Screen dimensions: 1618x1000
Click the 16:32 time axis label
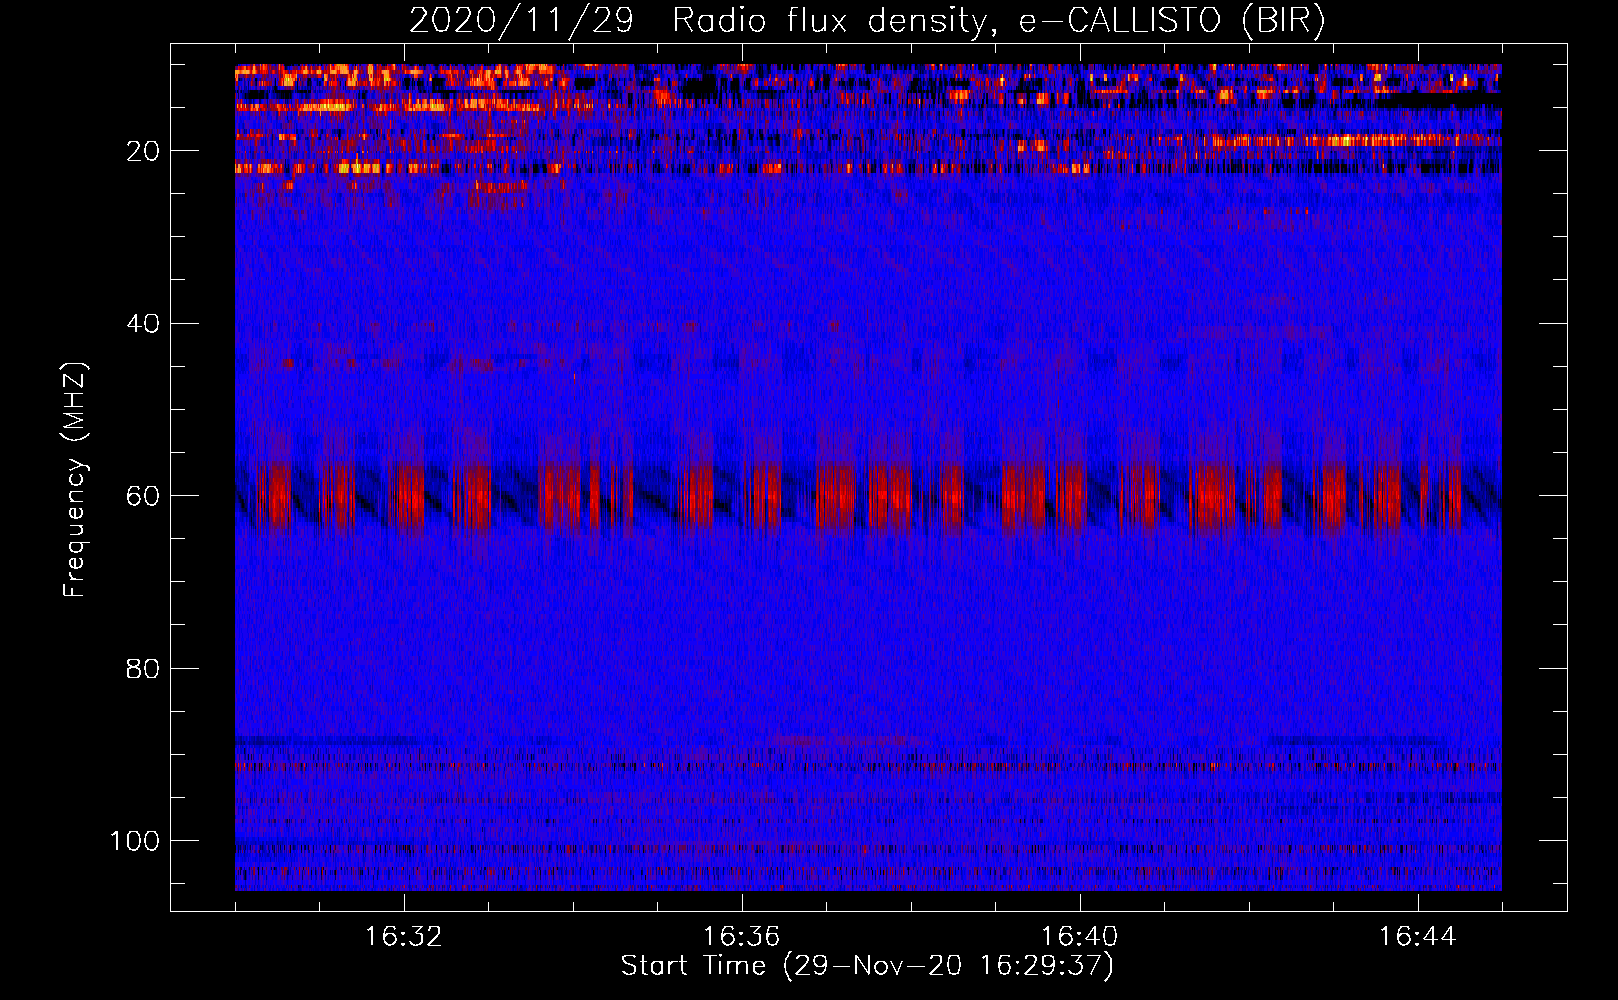(404, 937)
